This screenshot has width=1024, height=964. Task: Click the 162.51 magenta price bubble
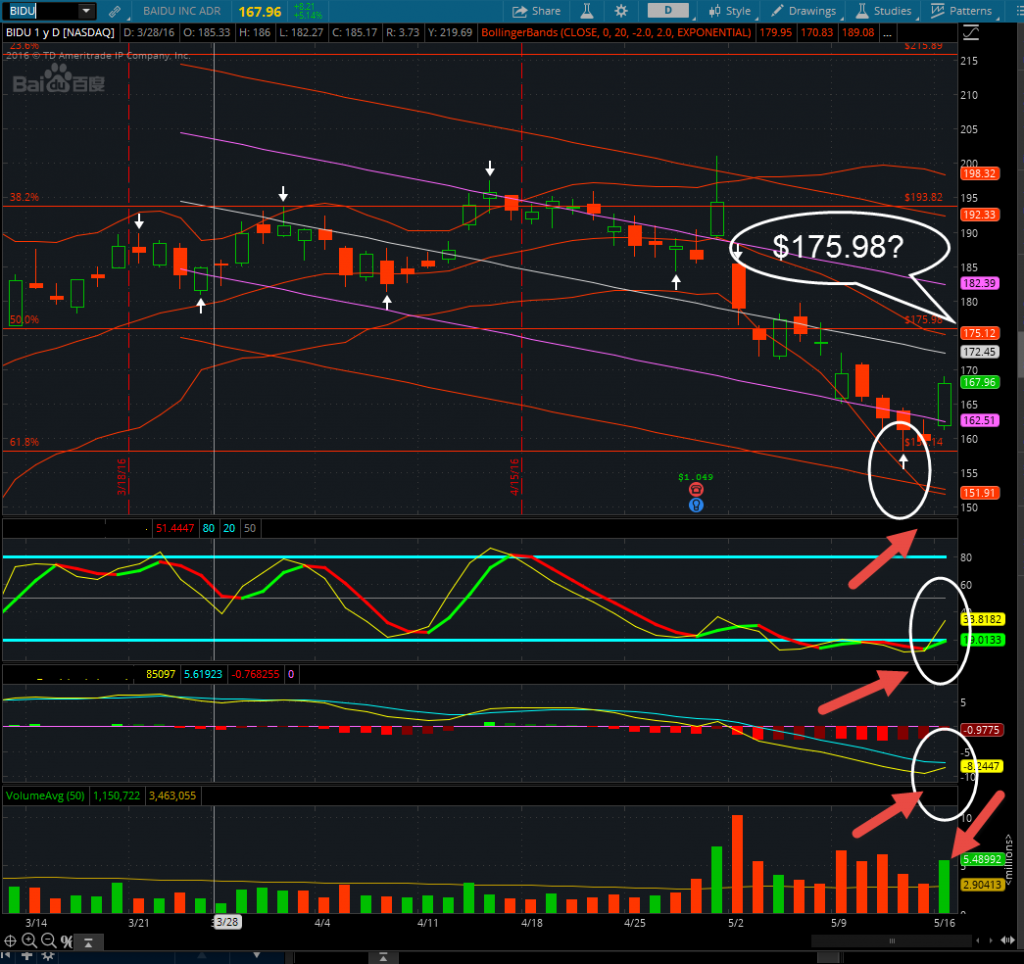click(x=980, y=420)
